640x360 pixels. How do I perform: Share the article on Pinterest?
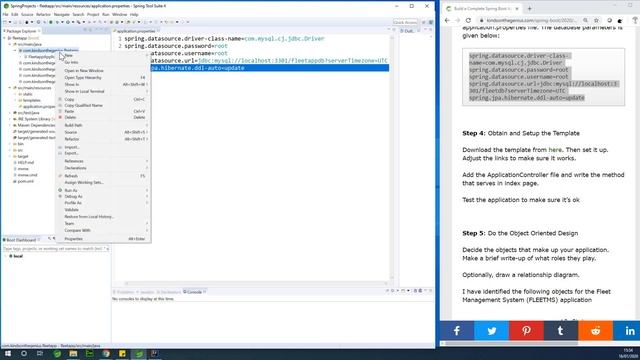(x=526, y=331)
